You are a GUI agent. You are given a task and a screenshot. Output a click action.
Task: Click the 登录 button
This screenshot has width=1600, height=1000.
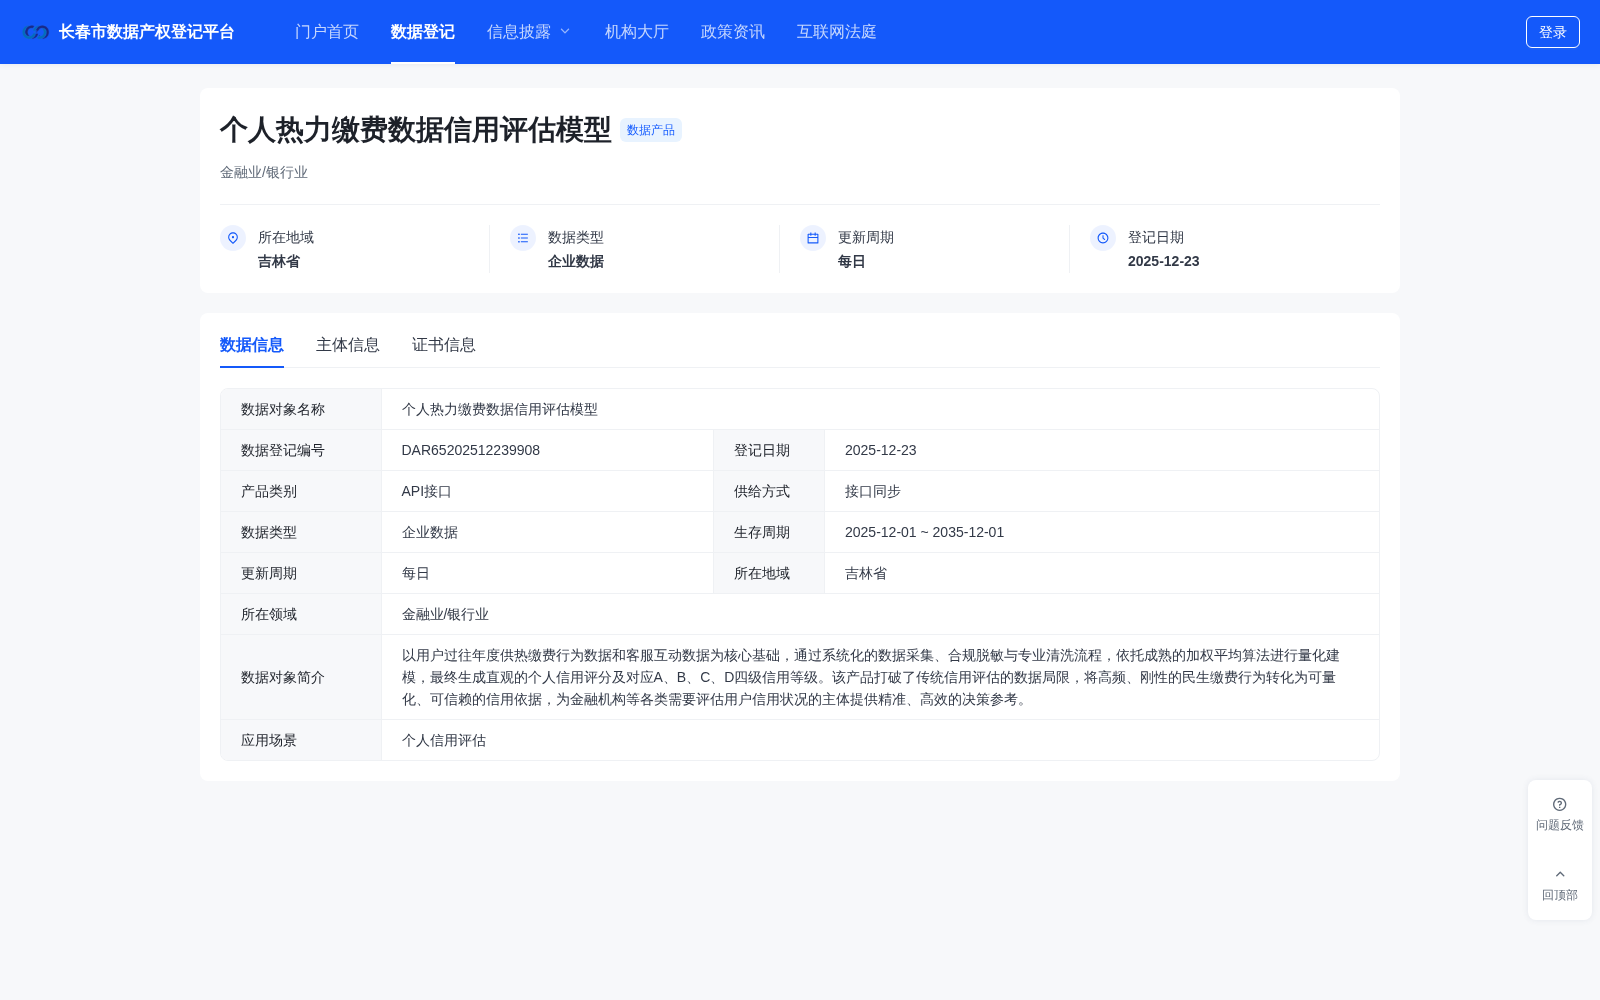tap(1553, 32)
